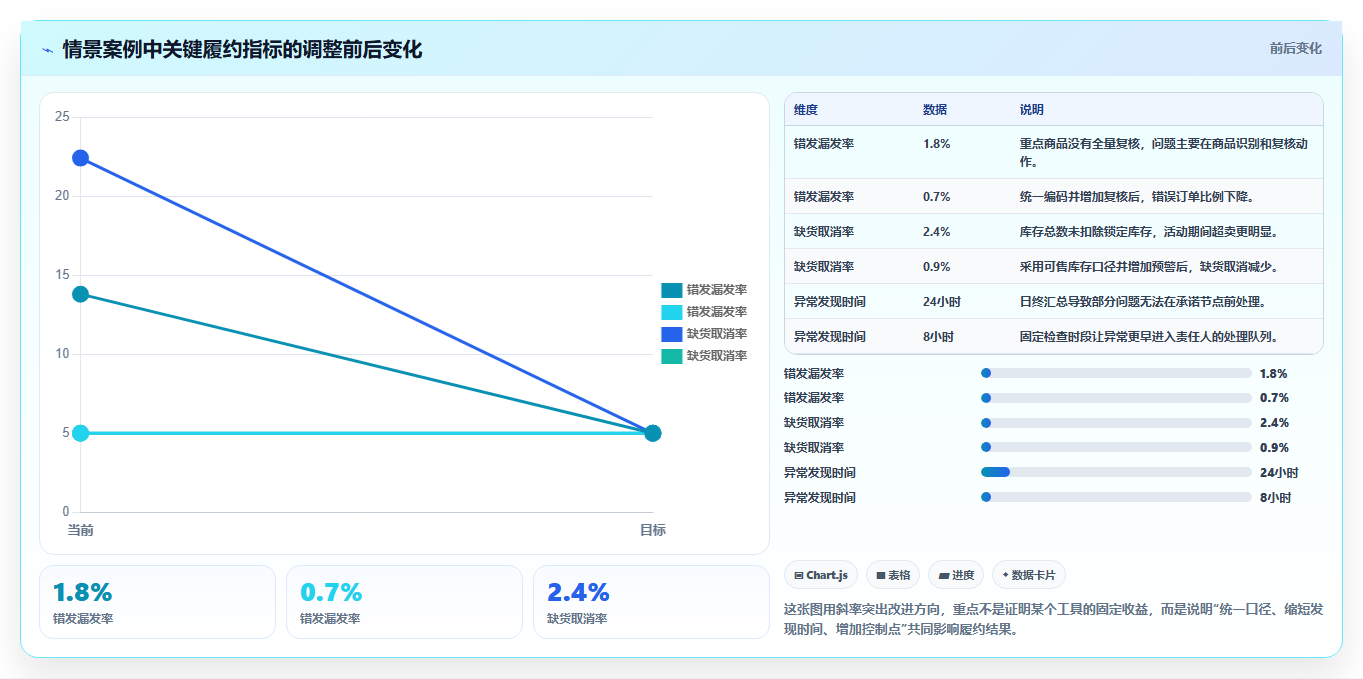The image size is (1363, 679).
Task: Click the cyan data point at 当前 on value 5
Action: [x=80, y=433]
